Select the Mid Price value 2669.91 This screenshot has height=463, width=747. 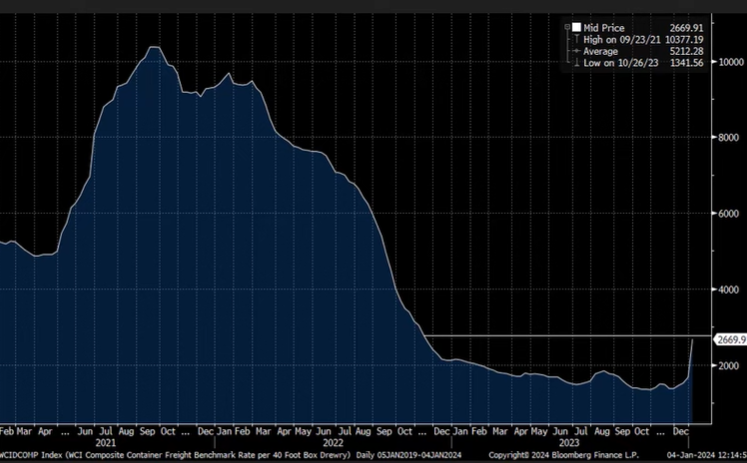686,28
